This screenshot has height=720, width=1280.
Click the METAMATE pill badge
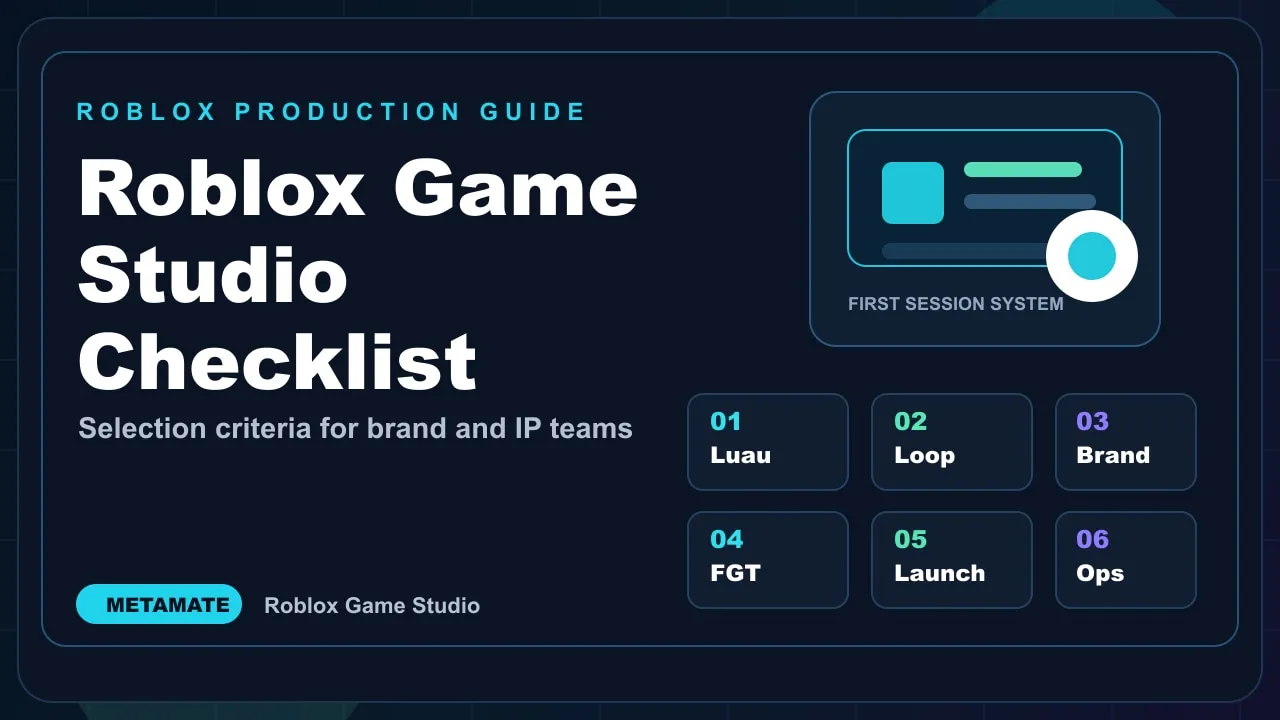(x=159, y=604)
